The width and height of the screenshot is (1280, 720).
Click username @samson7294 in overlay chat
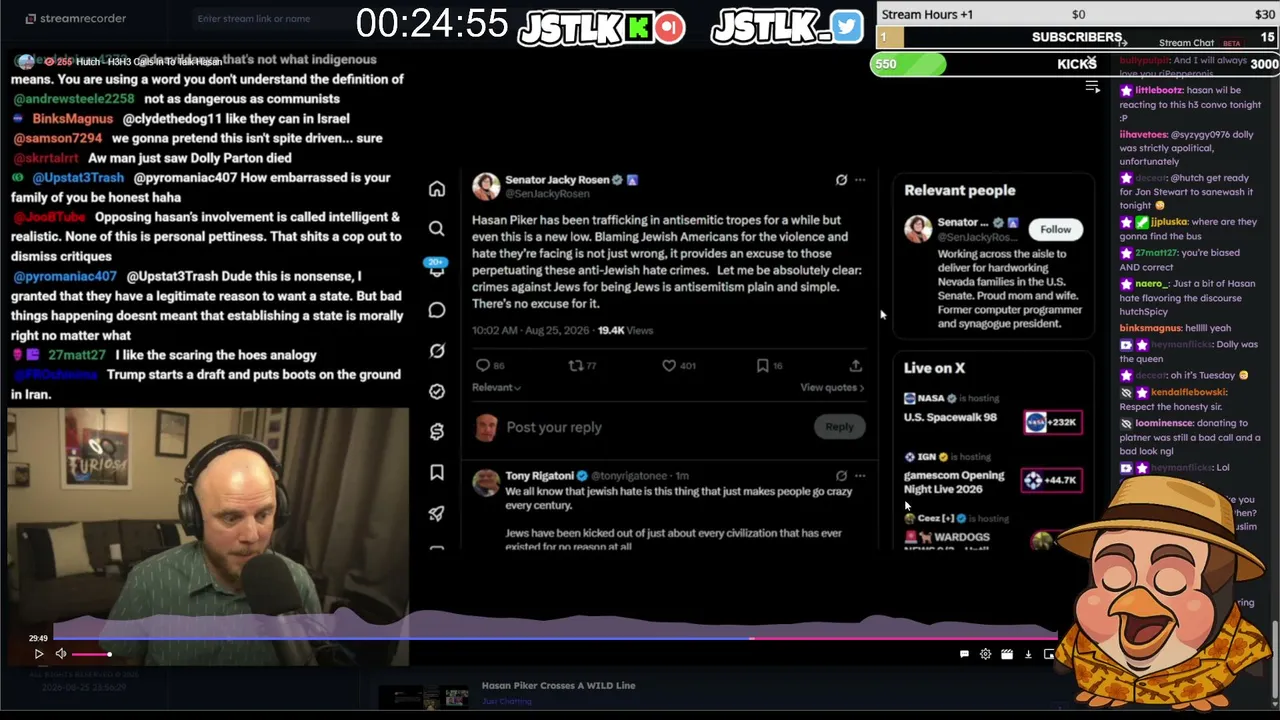click(x=58, y=138)
